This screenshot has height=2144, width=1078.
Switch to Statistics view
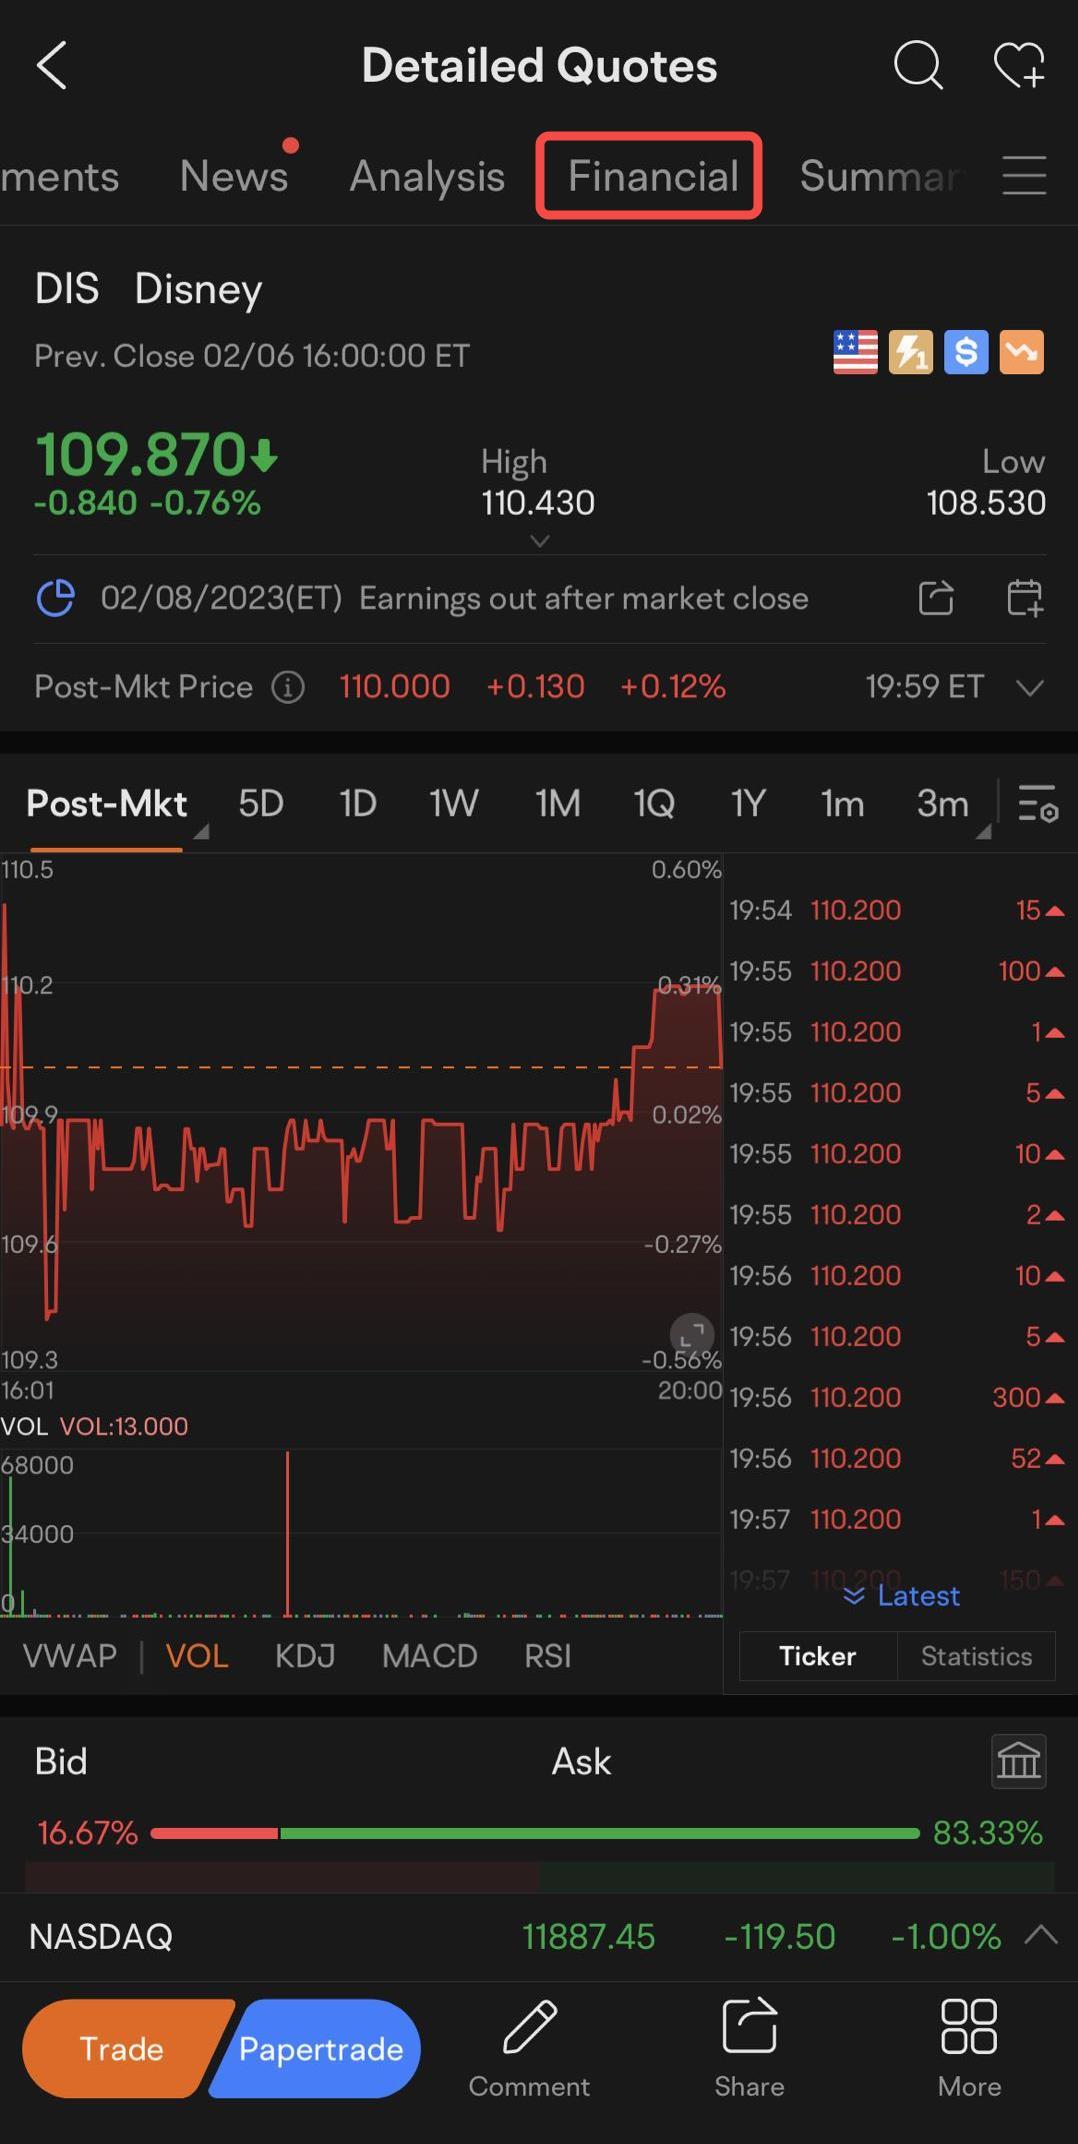click(976, 1656)
